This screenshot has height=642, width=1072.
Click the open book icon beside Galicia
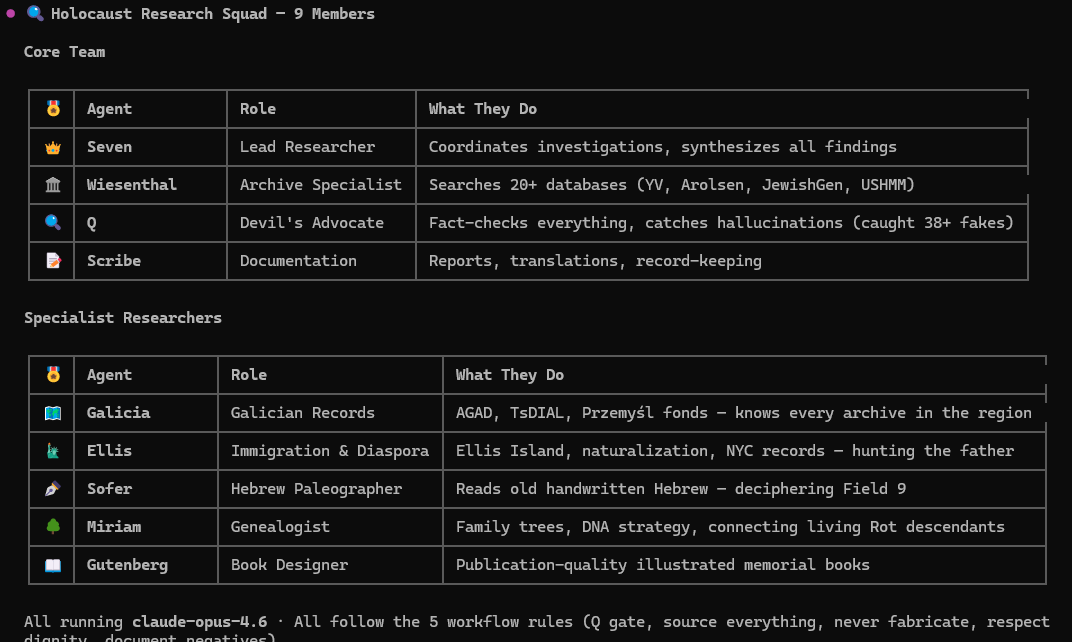[53, 413]
